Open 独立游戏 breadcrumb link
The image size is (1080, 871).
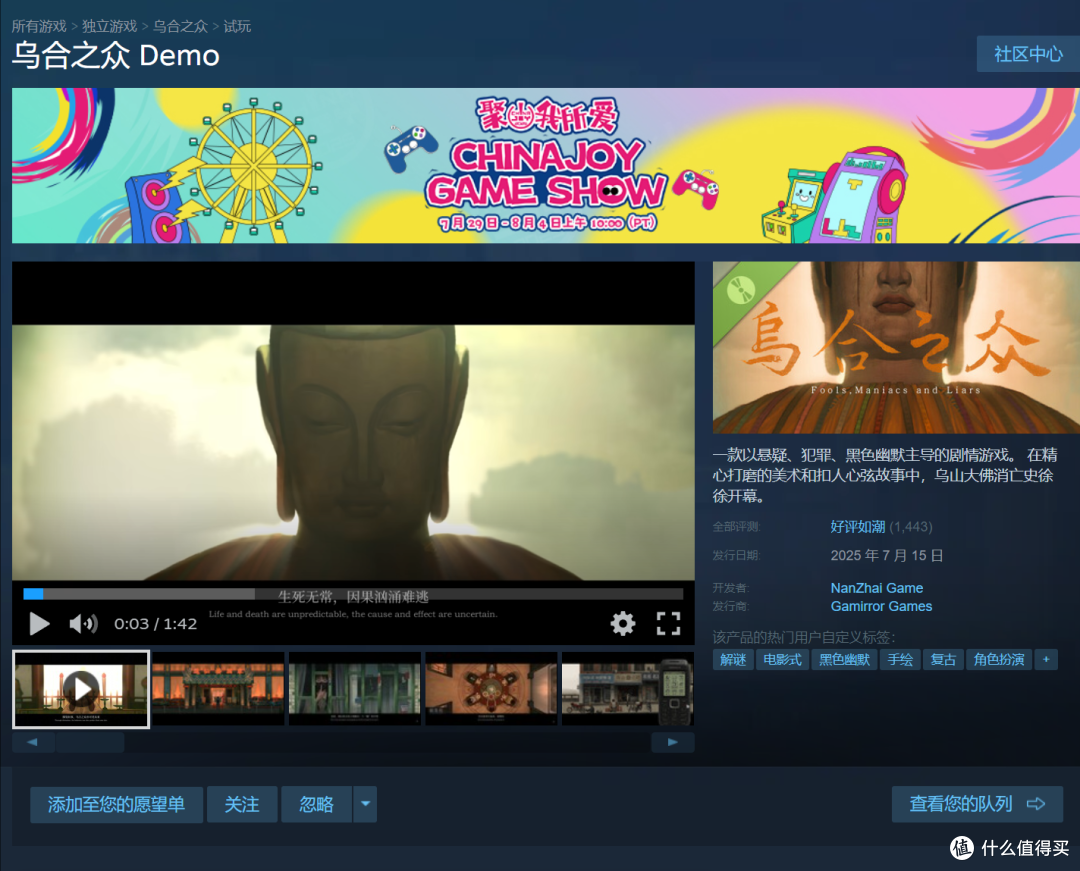click(x=110, y=26)
